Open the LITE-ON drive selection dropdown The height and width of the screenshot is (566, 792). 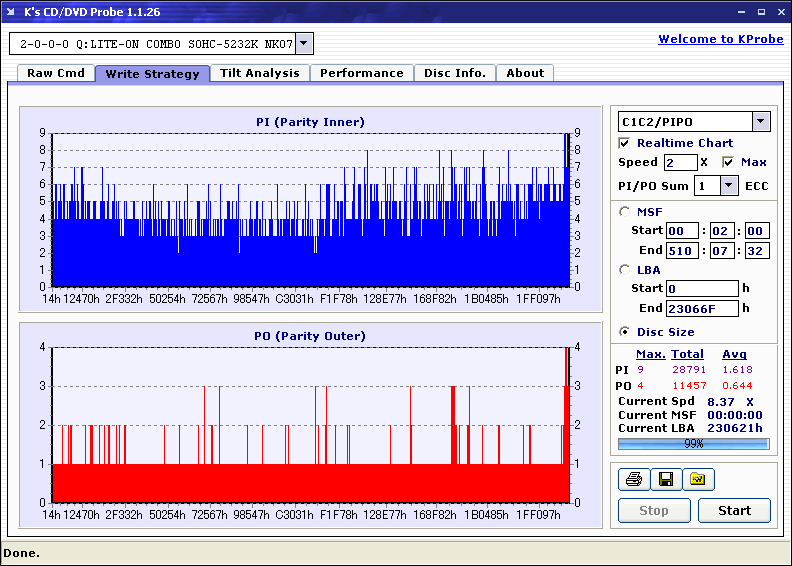304,44
